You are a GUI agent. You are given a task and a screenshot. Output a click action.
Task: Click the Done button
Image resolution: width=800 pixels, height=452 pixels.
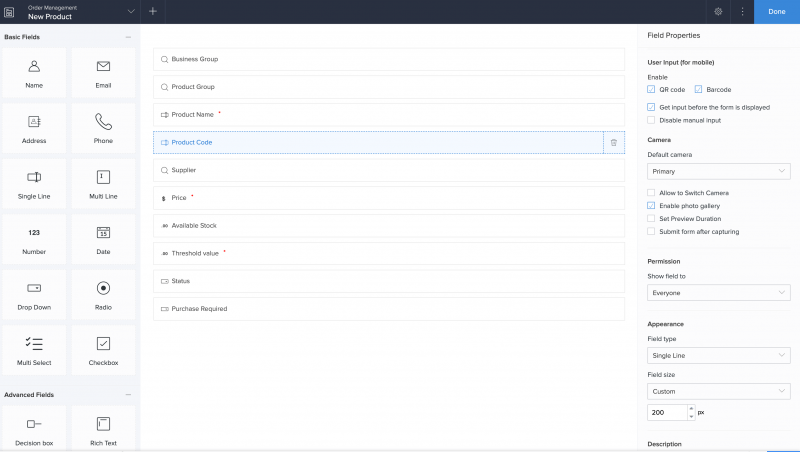pyautogui.click(x=776, y=12)
